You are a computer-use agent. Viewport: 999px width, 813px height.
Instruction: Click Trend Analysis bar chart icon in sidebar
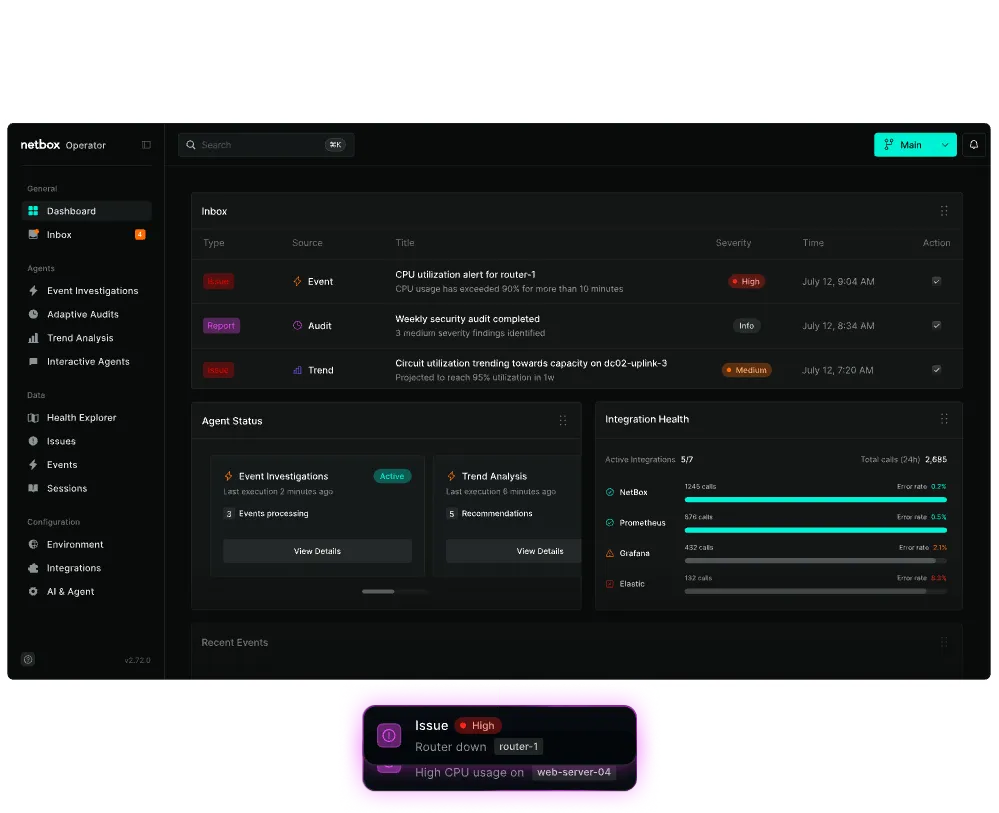coord(33,338)
